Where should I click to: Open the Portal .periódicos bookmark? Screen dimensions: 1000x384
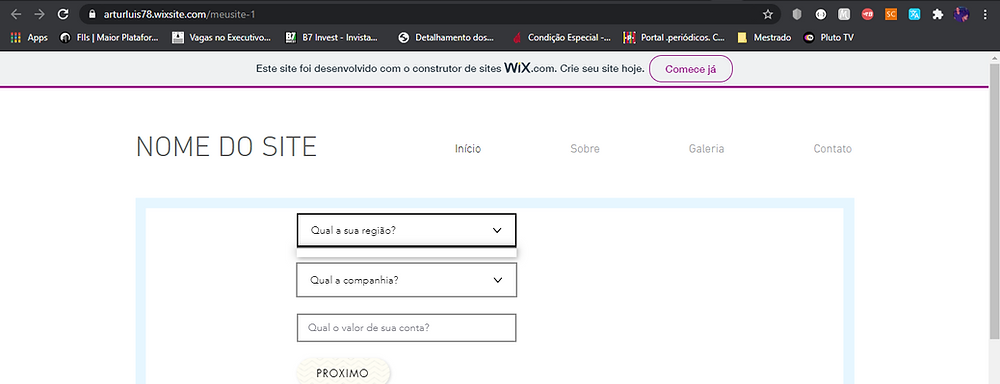click(x=674, y=38)
